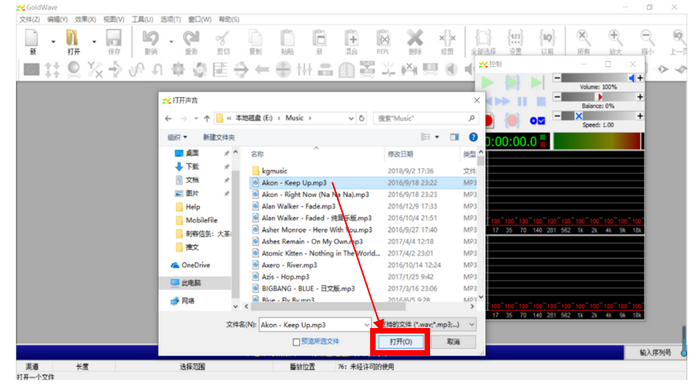
Task: Refresh the Music folder listing
Action: point(362,118)
